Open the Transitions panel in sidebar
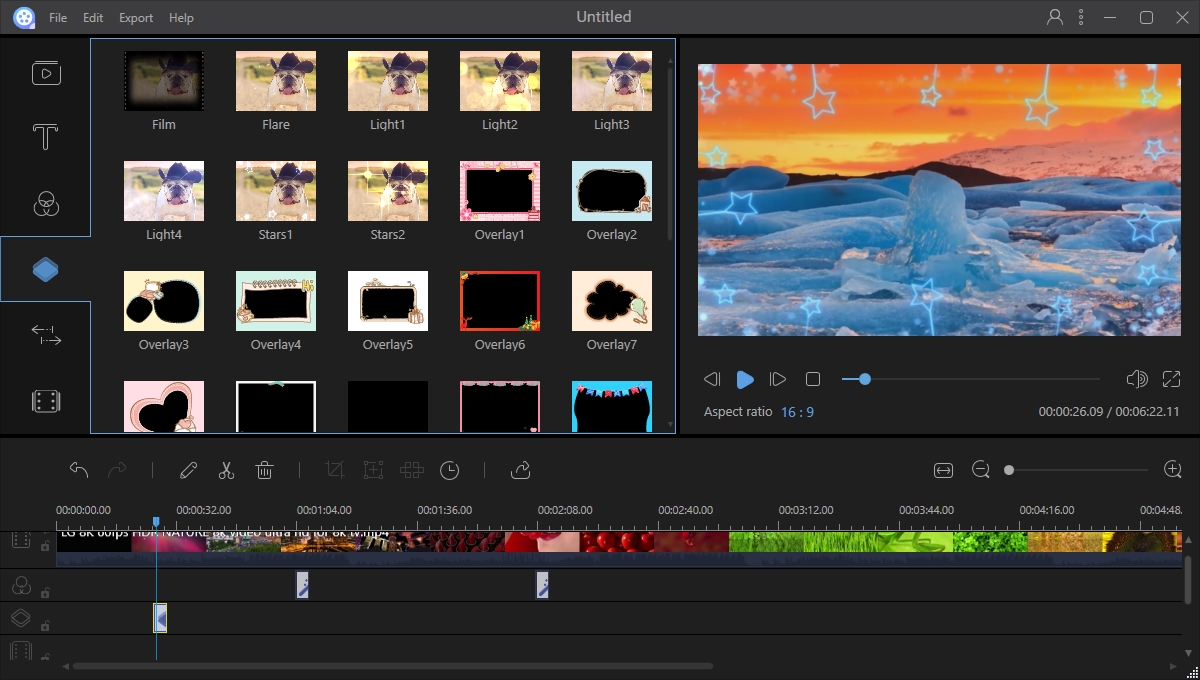 pyautogui.click(x=45, y=336)
